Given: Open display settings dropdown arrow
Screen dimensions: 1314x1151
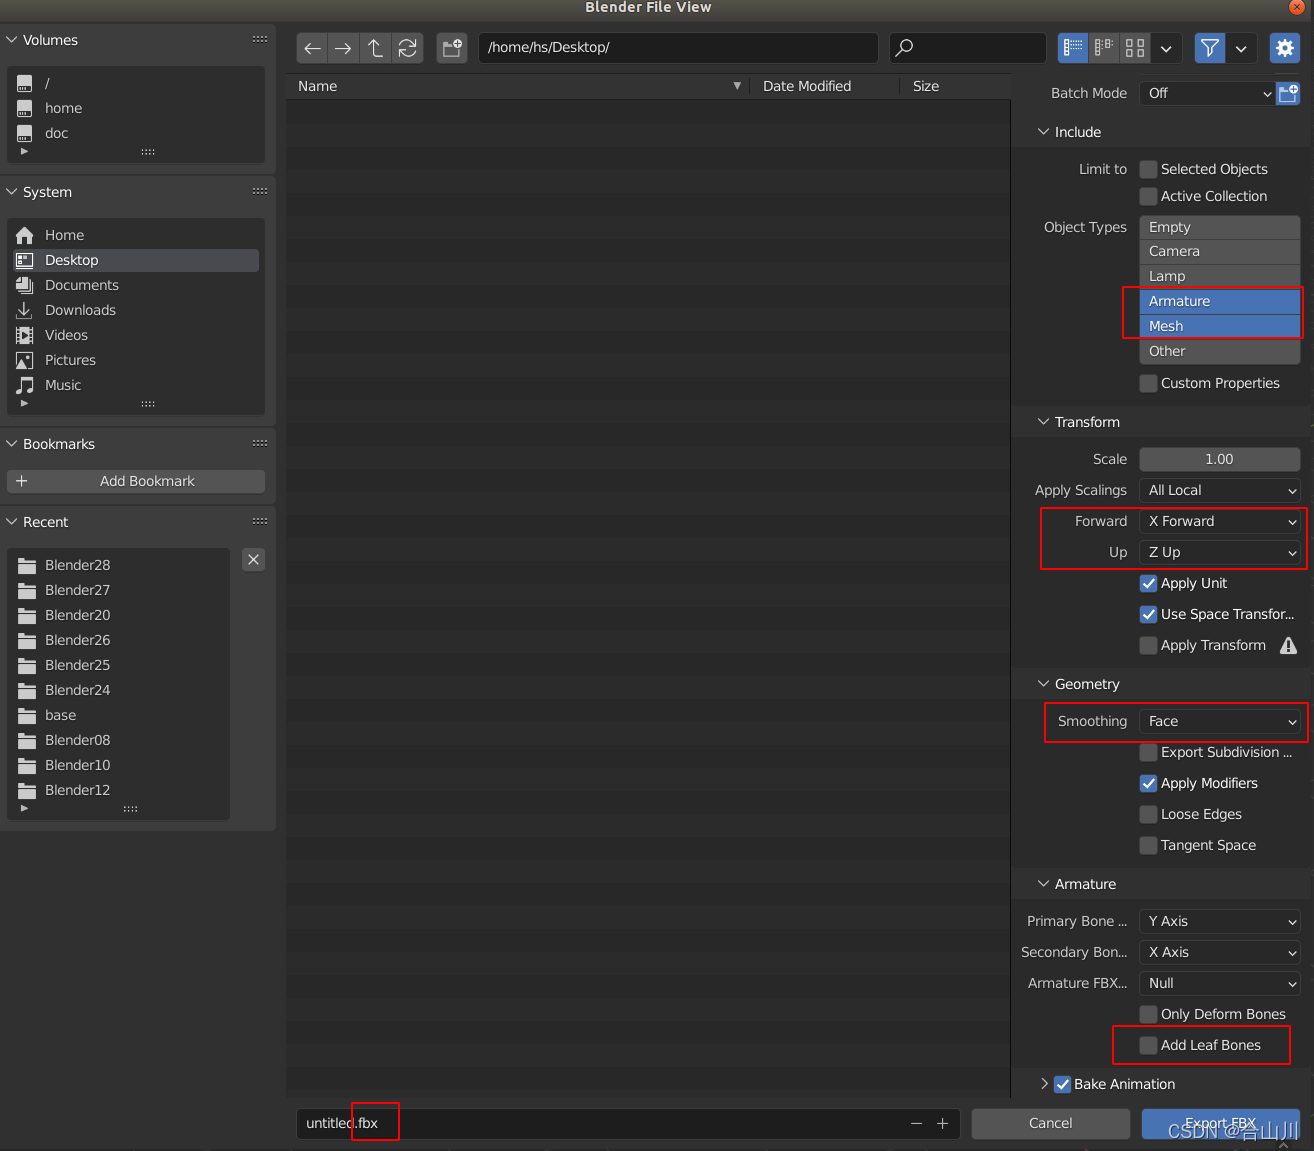Looking at the screenshot, I should pos(1166,48).
